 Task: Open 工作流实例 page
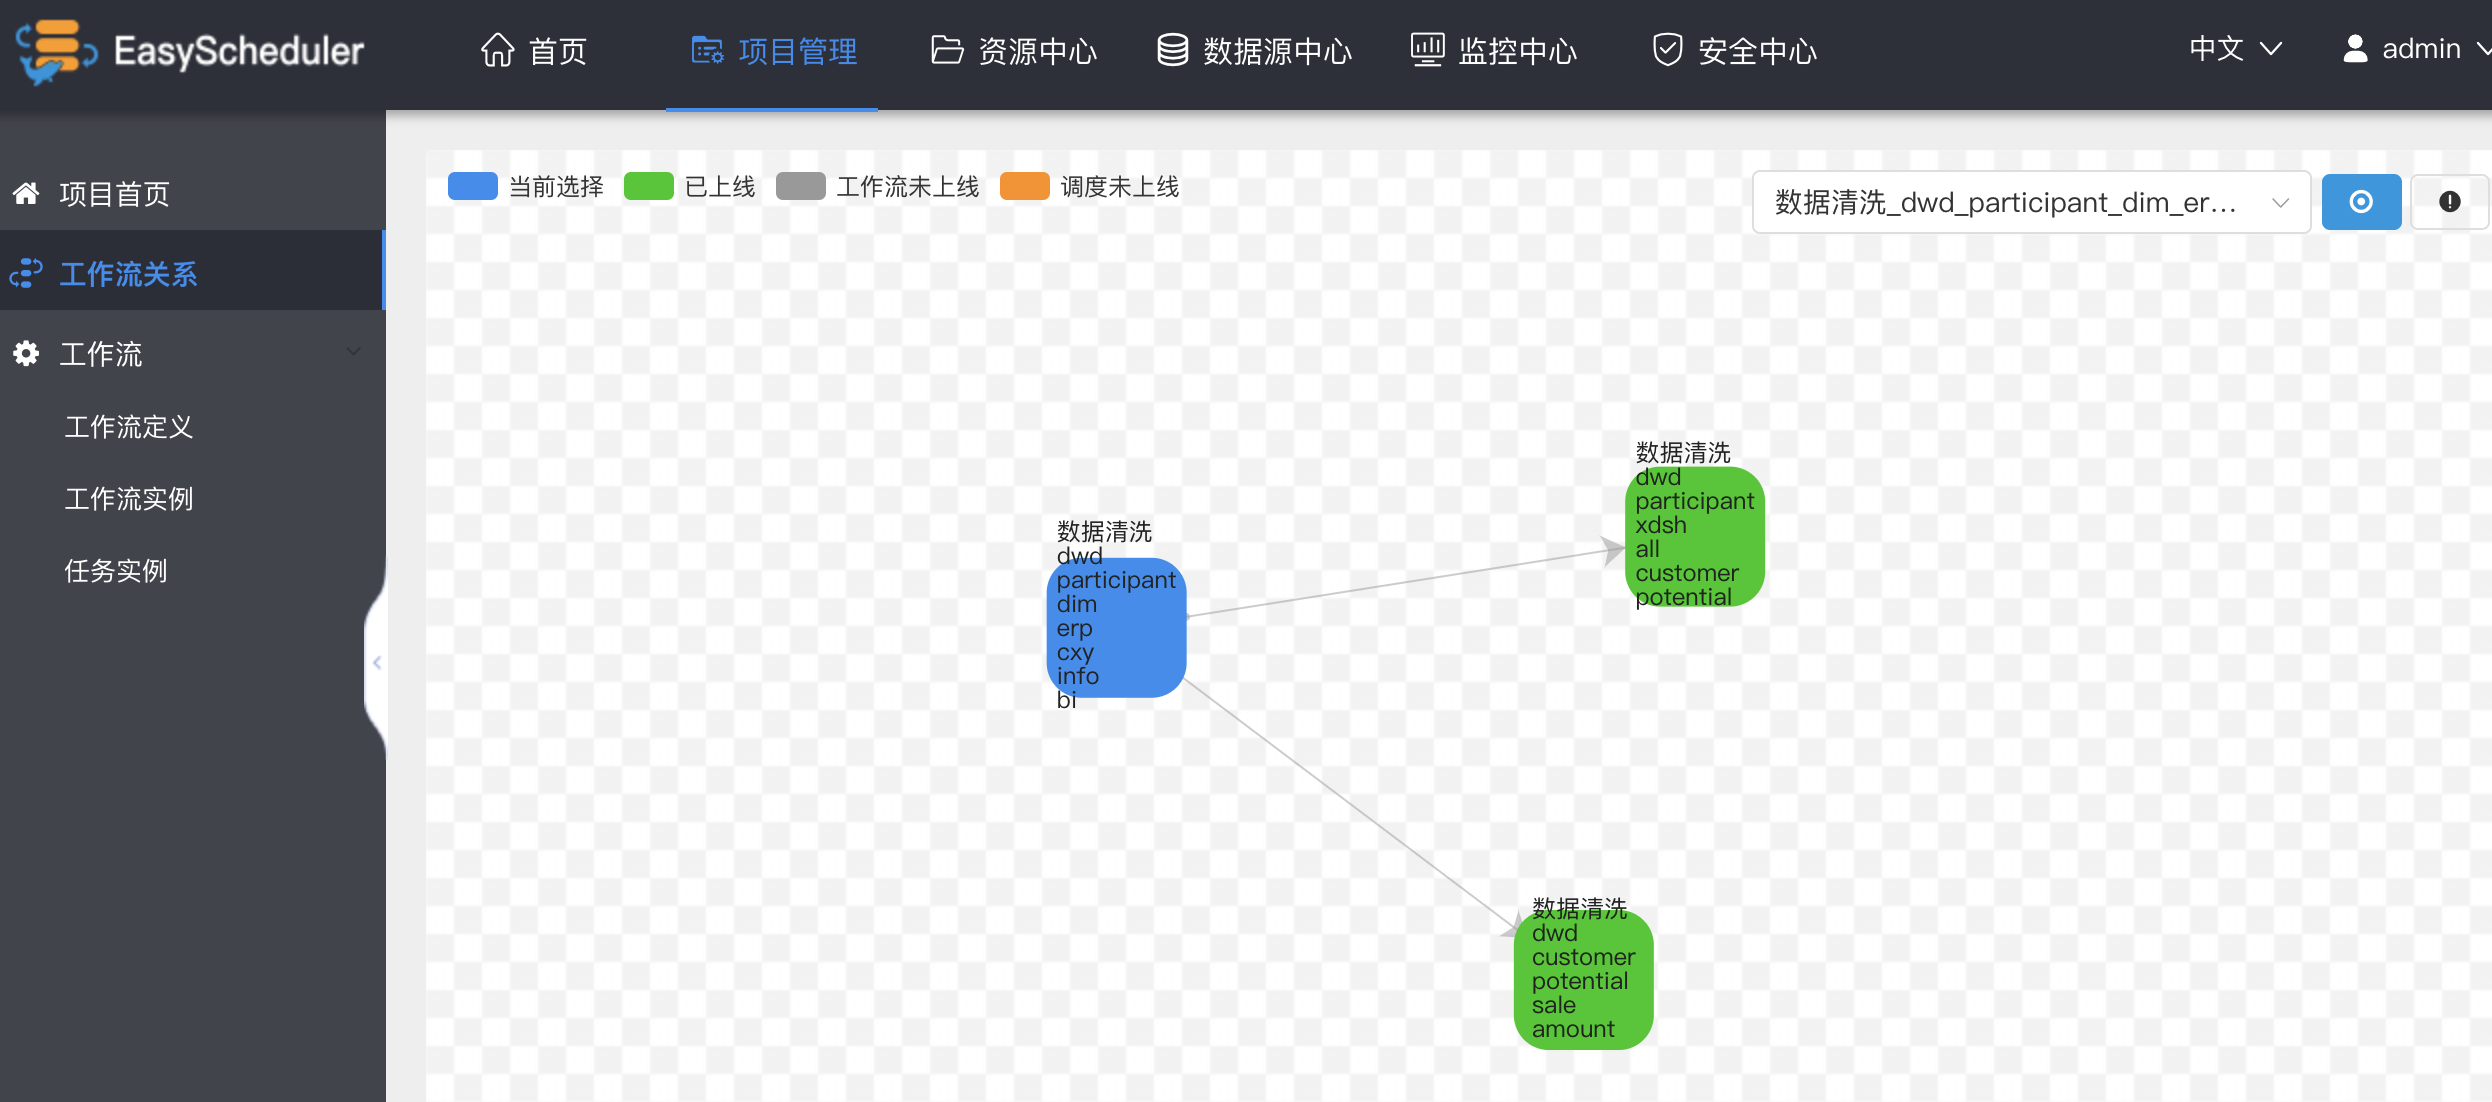129,499
